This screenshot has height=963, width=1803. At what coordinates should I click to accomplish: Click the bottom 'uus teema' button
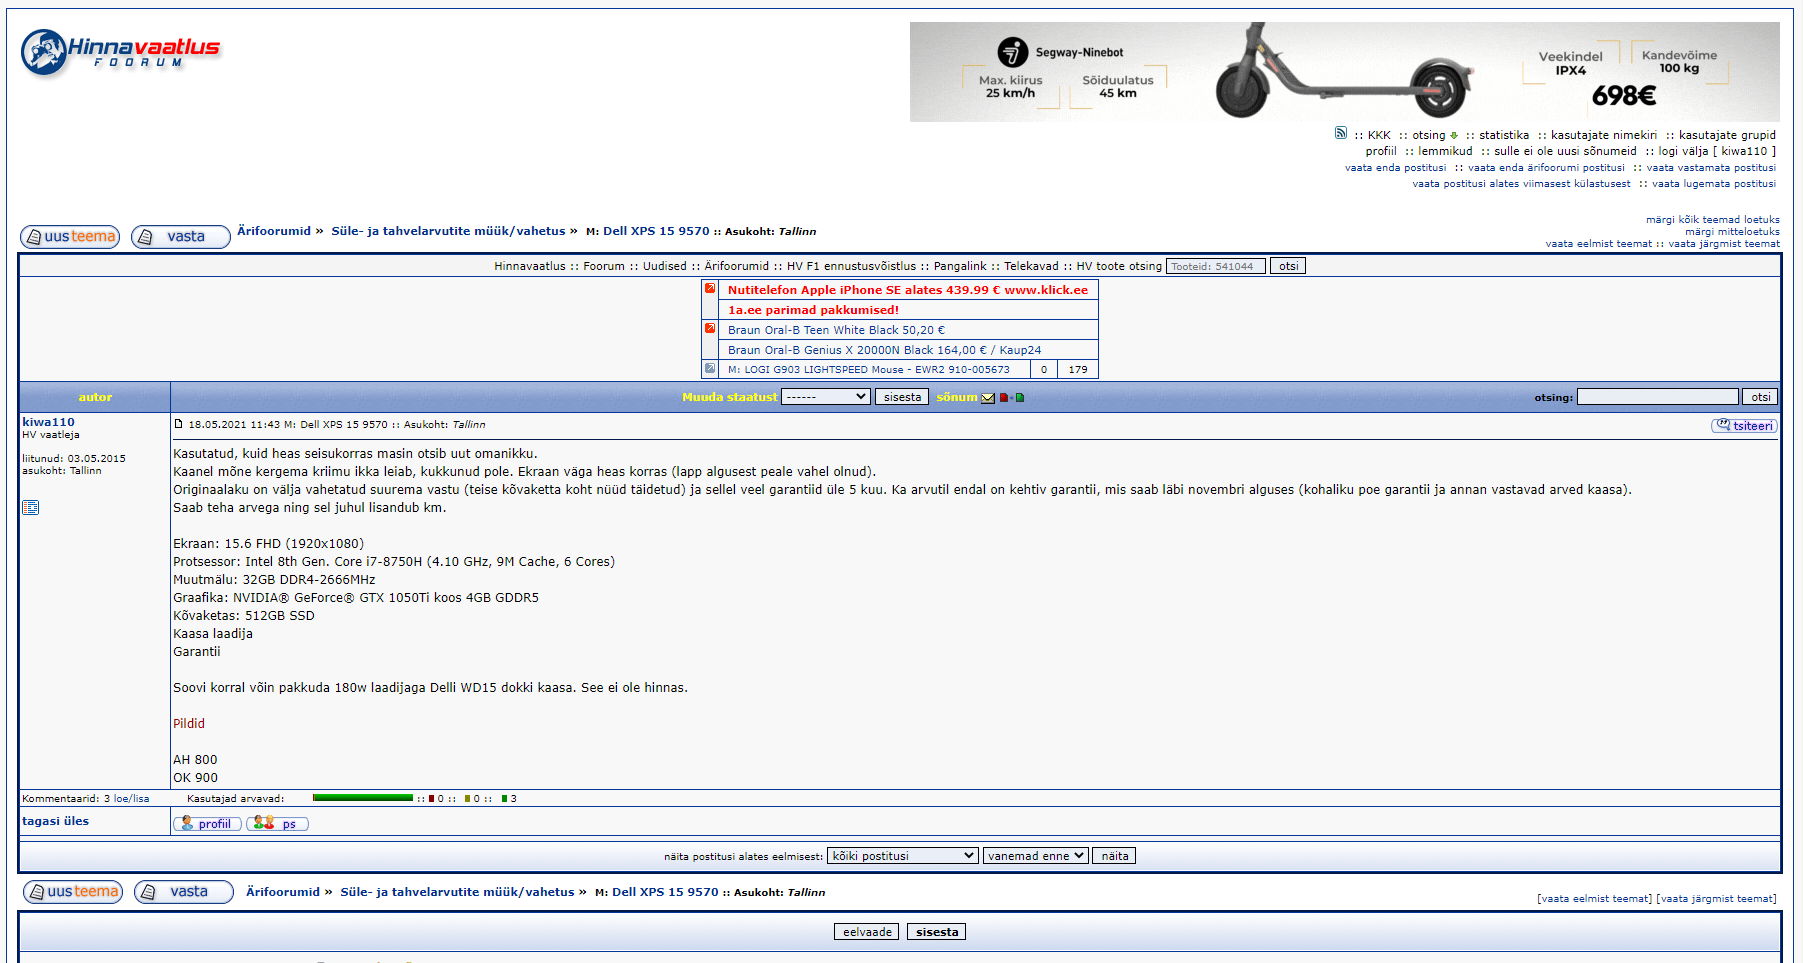[73, 892]
